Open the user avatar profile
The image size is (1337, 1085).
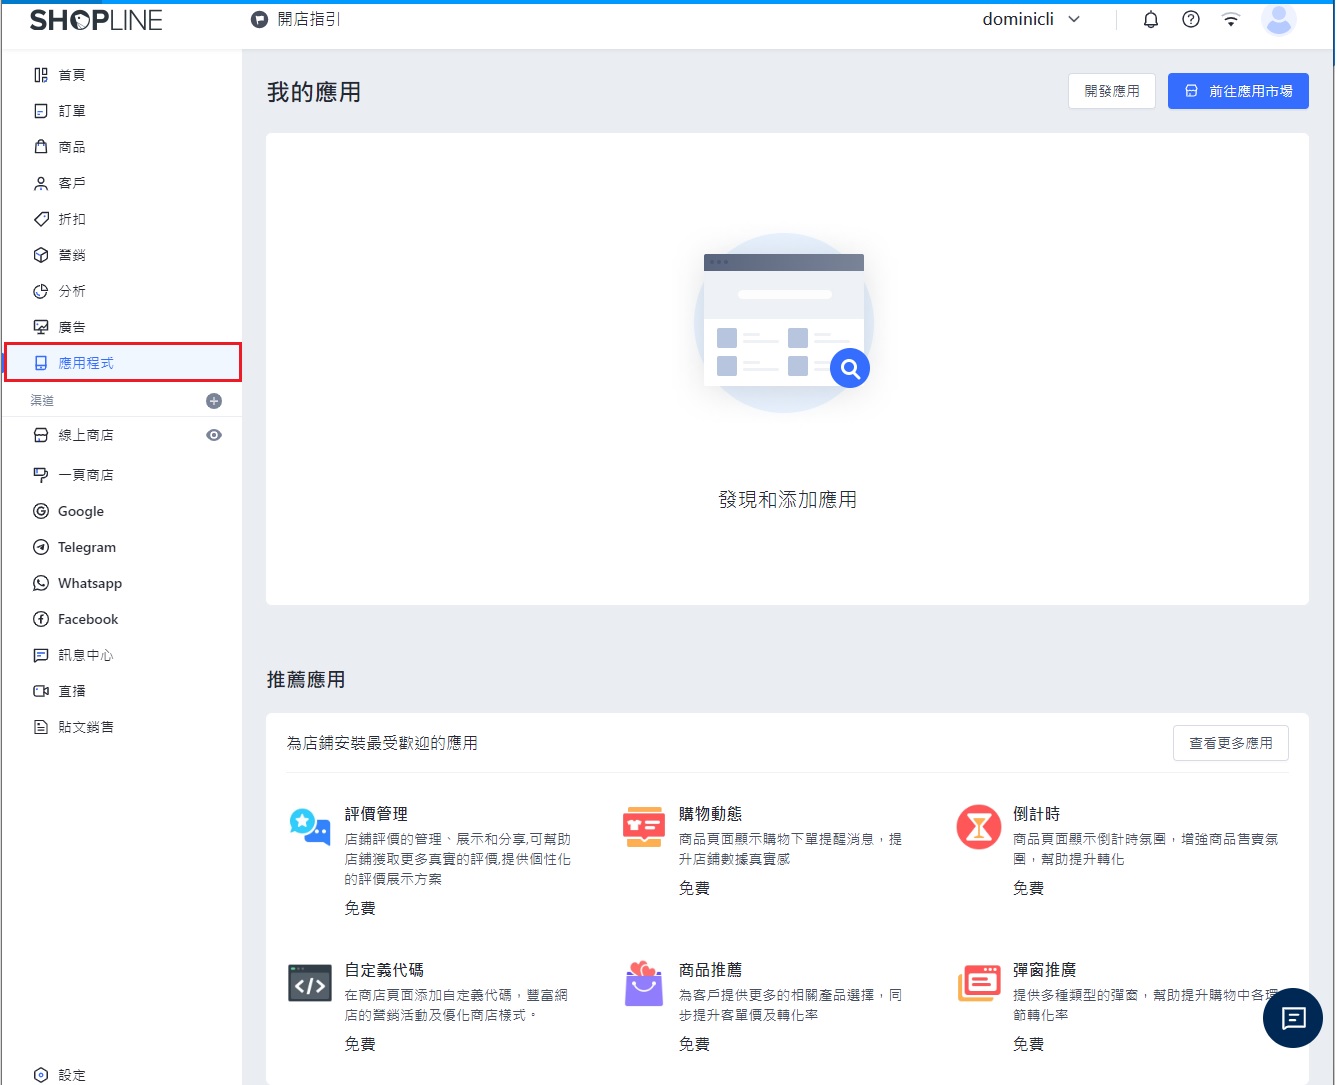(1279, 20)
